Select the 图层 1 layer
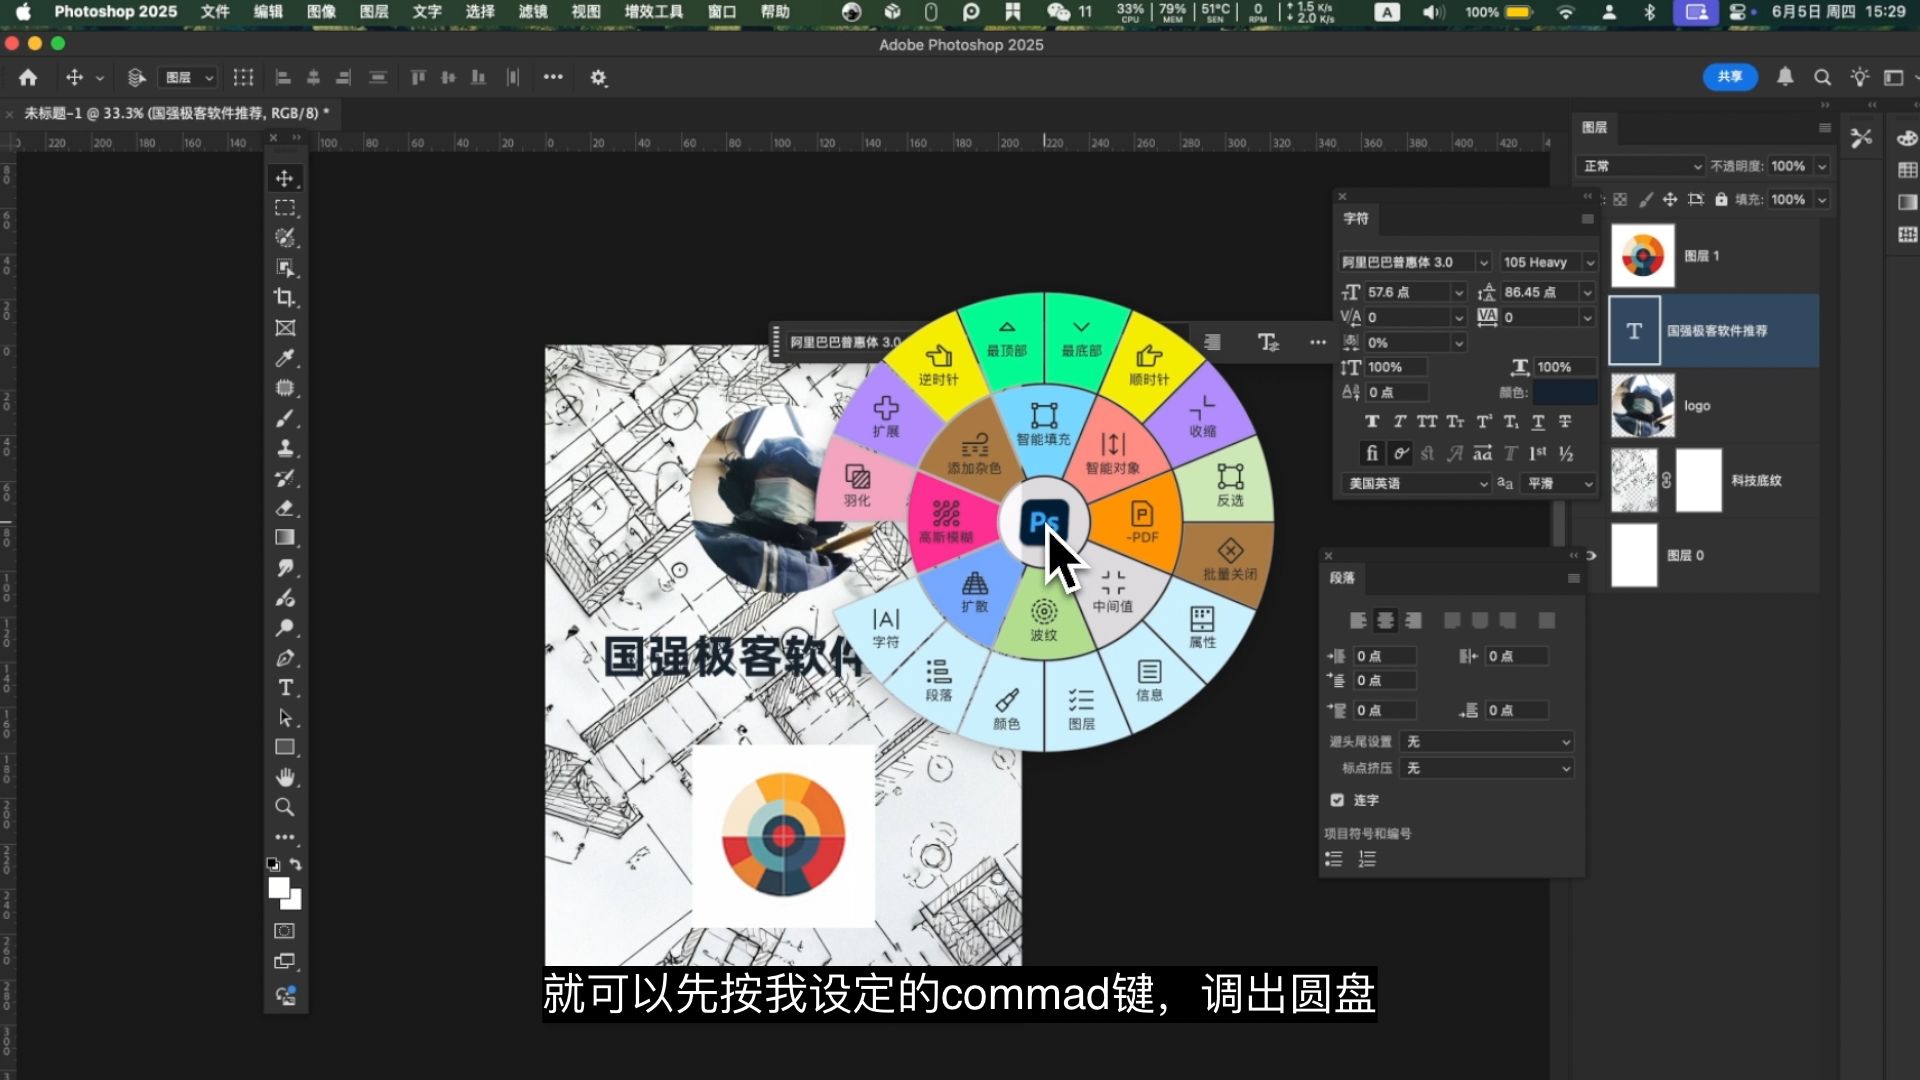1920x1080 pixels. coord(1714,256)
